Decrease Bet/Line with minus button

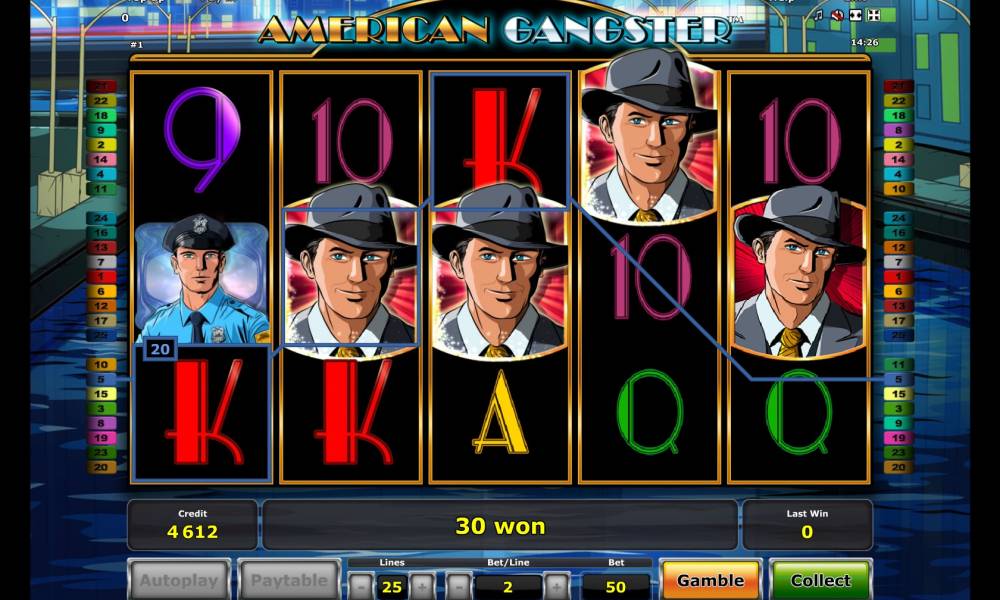tap(458, 585)
